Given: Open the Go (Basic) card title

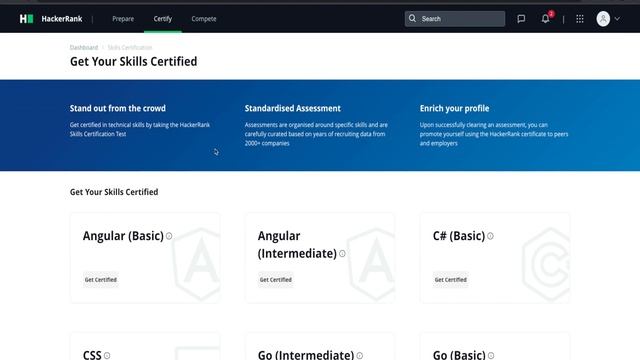Looking at the screenshot, I should 459,355.
